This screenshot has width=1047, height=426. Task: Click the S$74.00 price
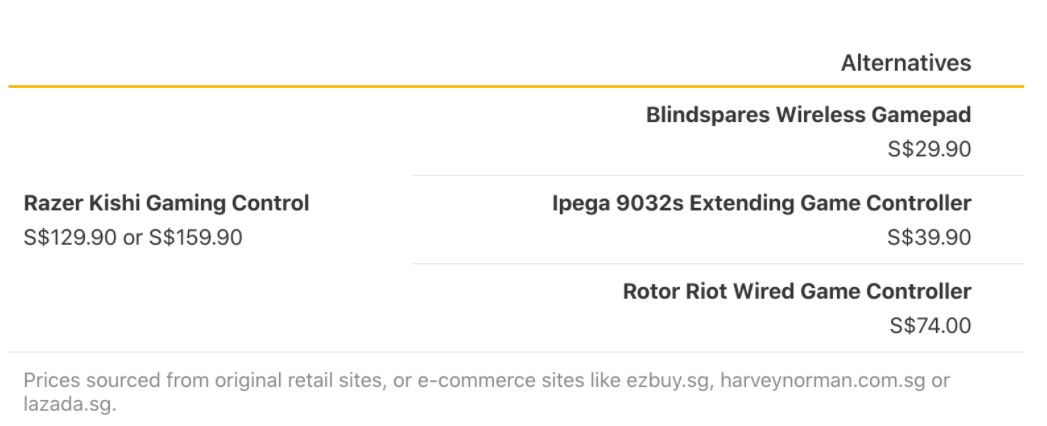[x=930, y=326]
